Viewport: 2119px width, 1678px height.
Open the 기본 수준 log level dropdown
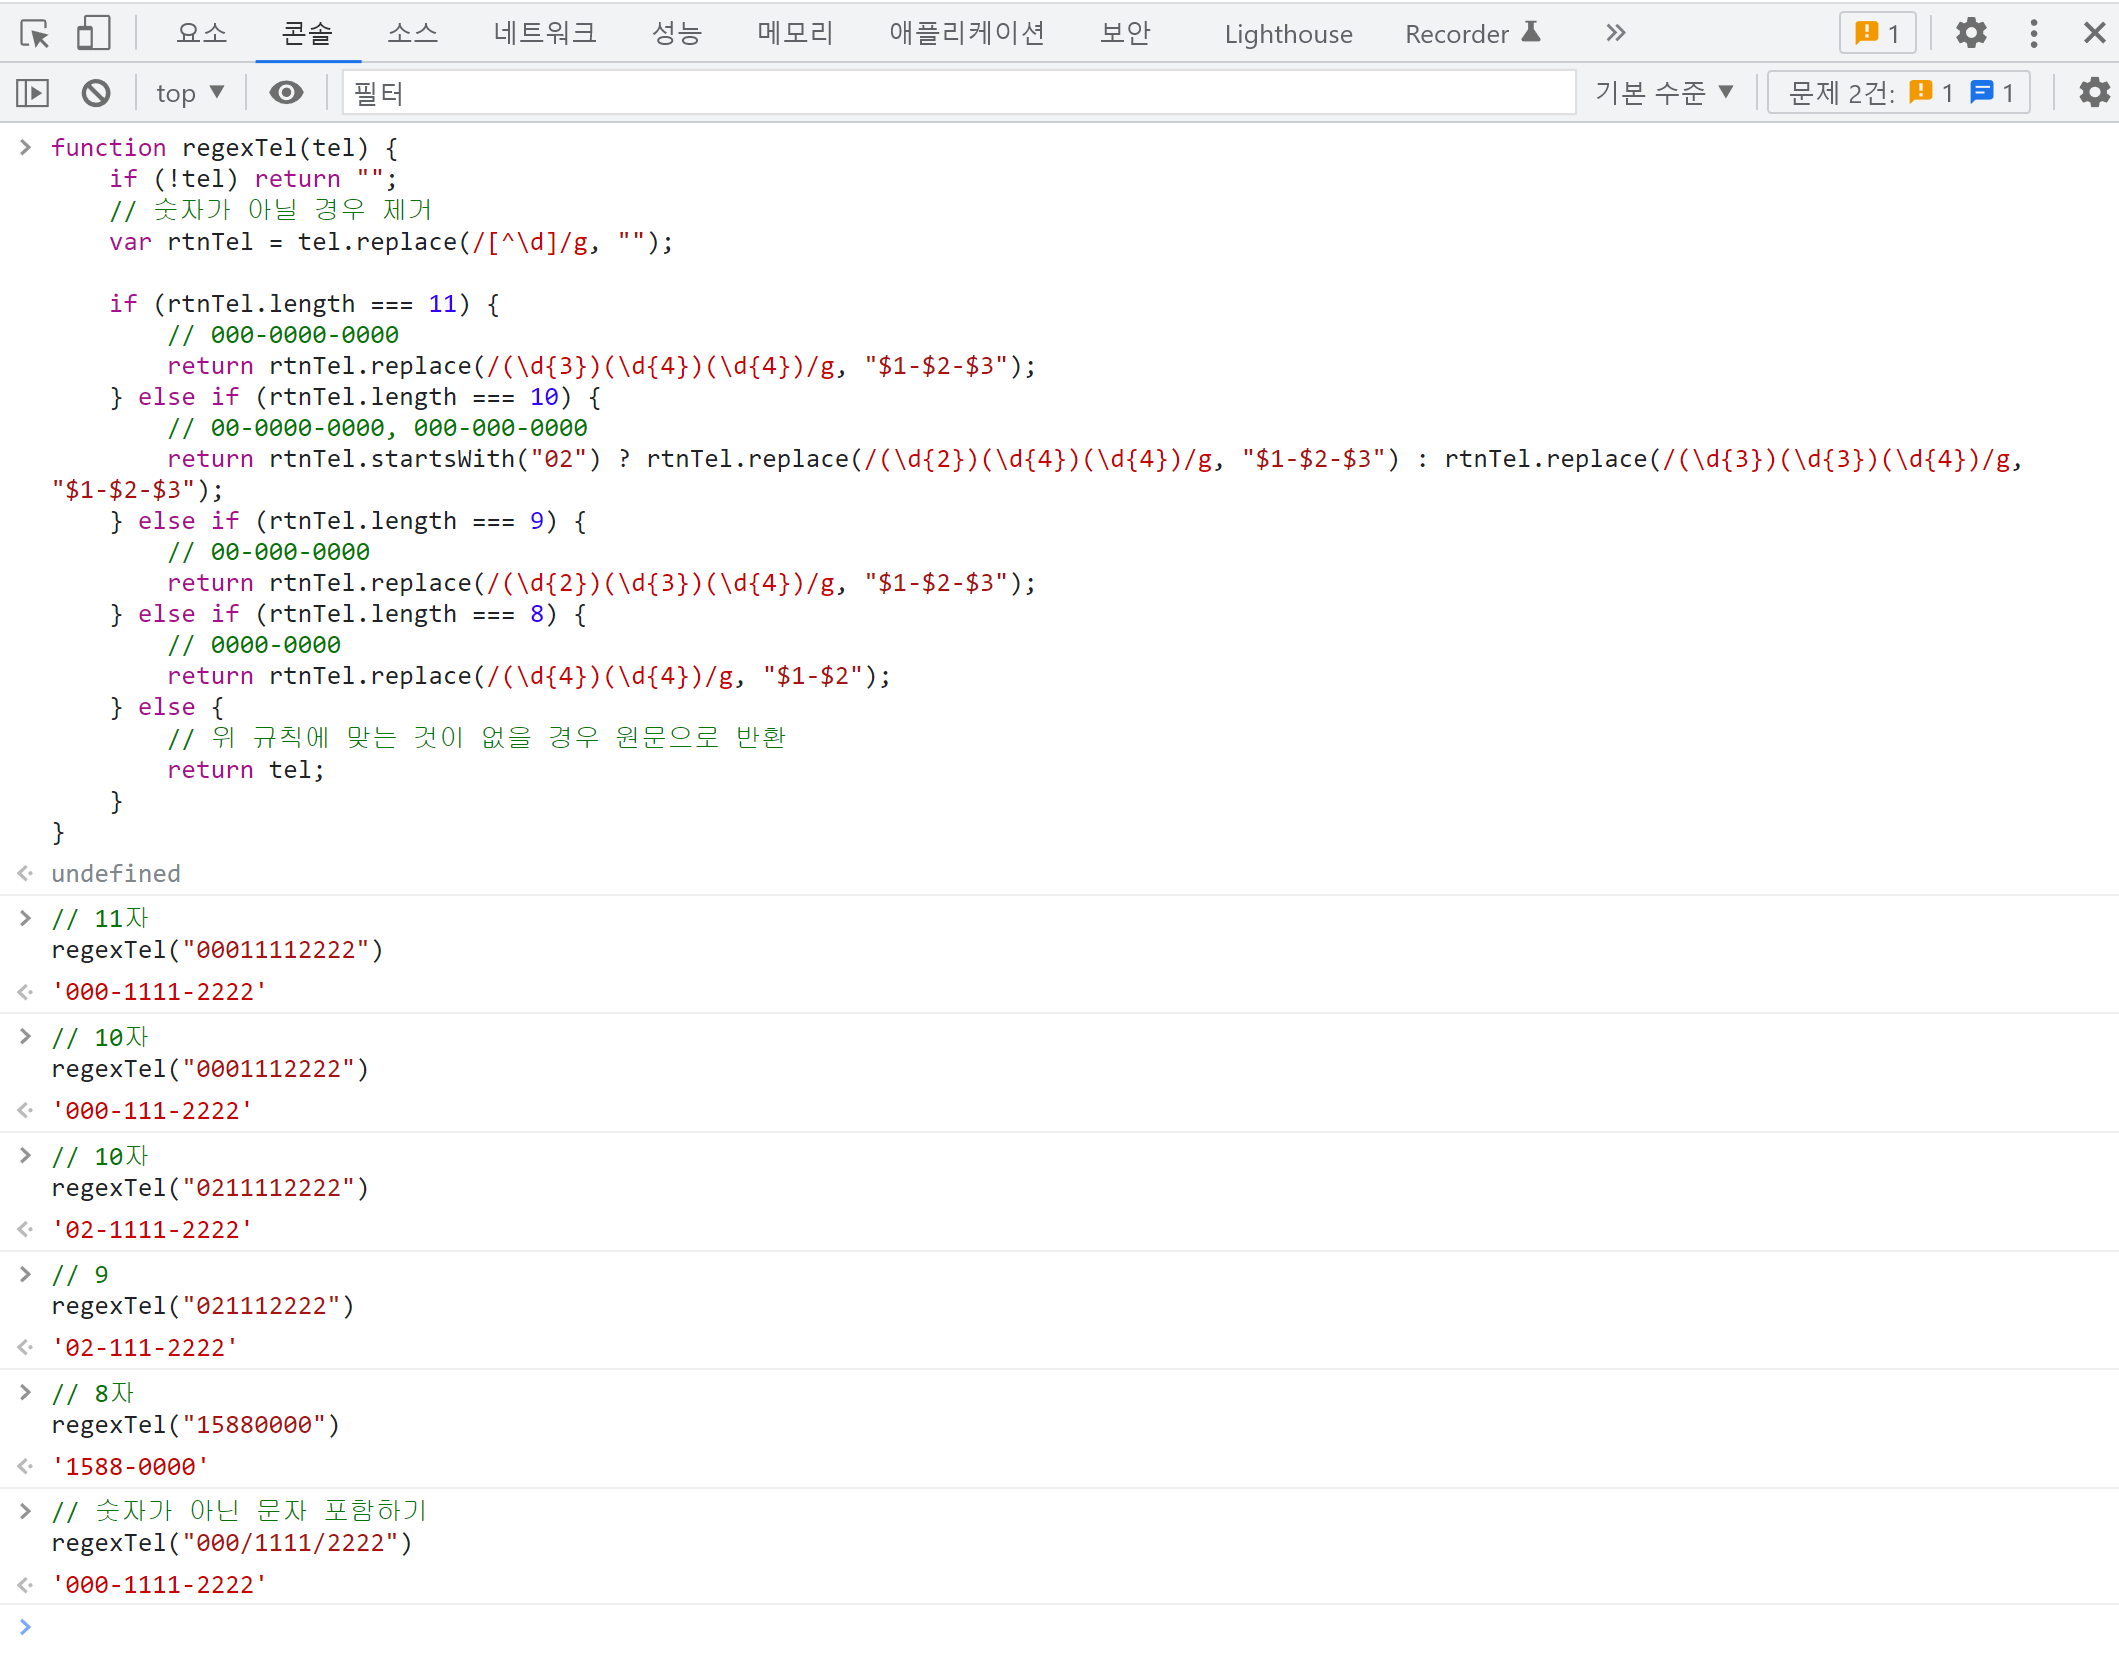tap(1663, 92)
